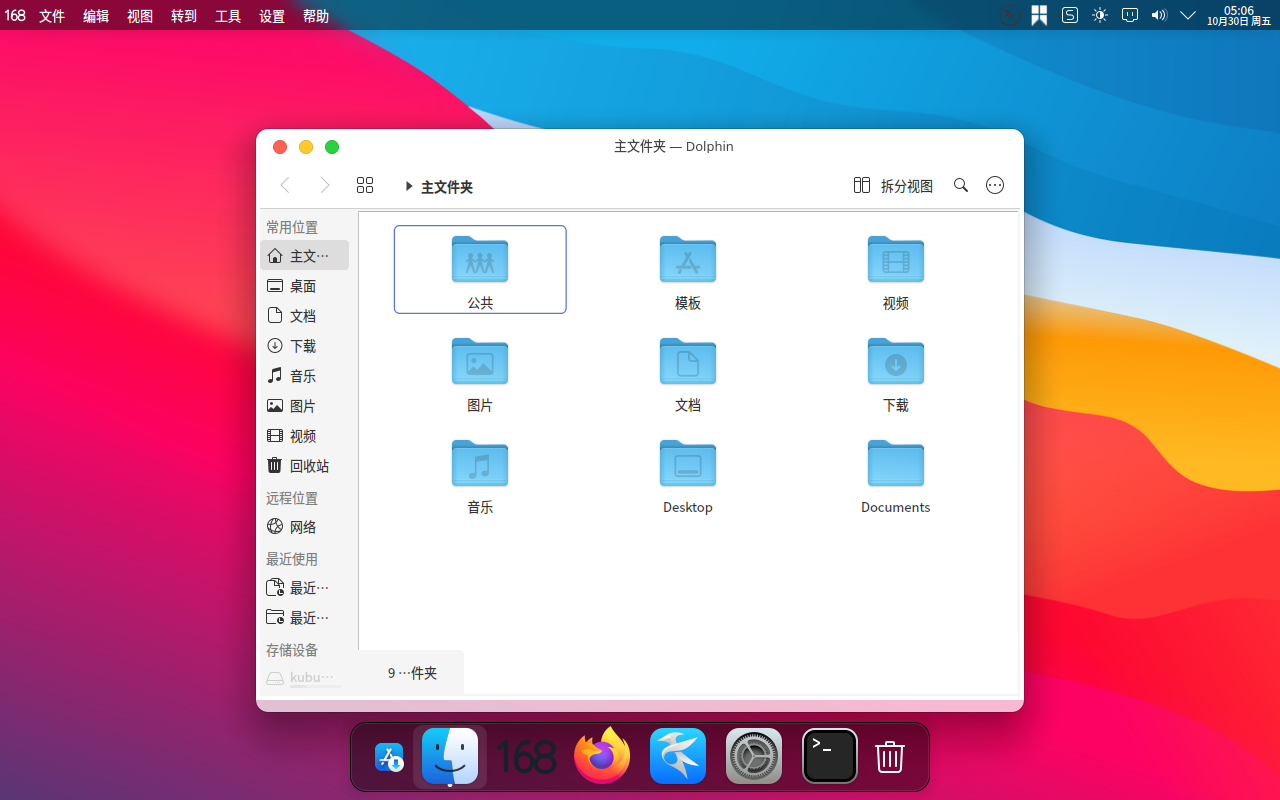The height and width of the screenshot is (800, 1280).
Task: Click the 主文件夹 breadcrumb label
Action: pyautogui.click(x=447, y=187)
